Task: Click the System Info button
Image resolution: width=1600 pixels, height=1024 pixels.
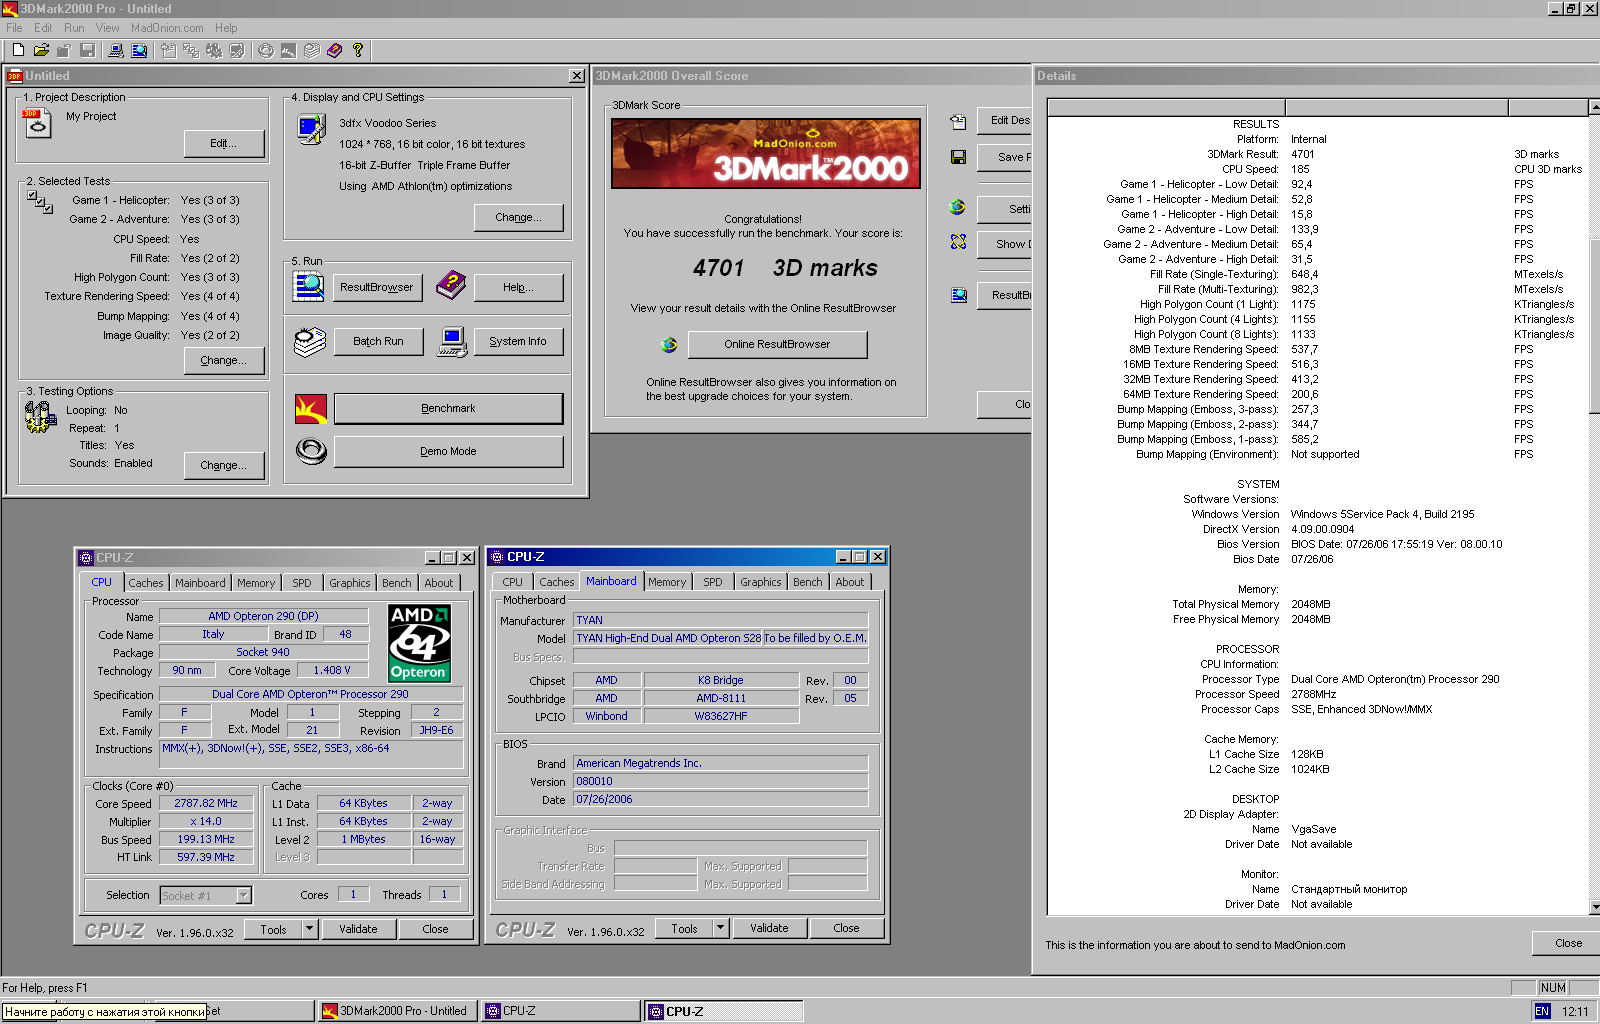Action: [518, 342]
